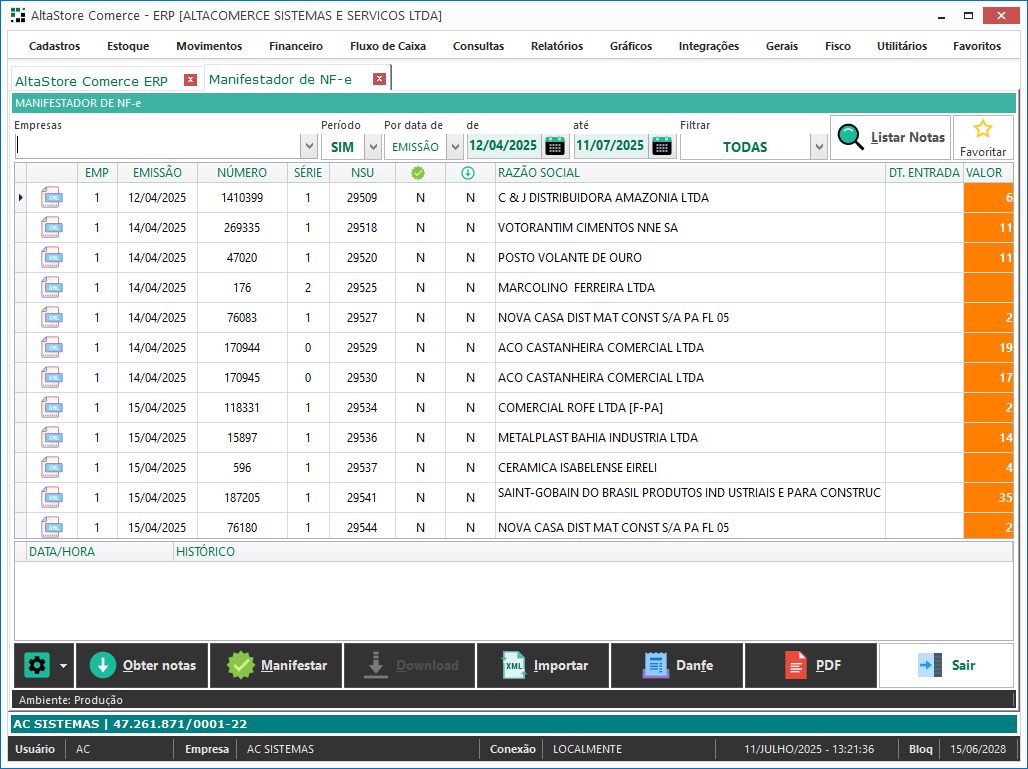Click the Manifestar button

pyautogui.click(x=276, y=665)
